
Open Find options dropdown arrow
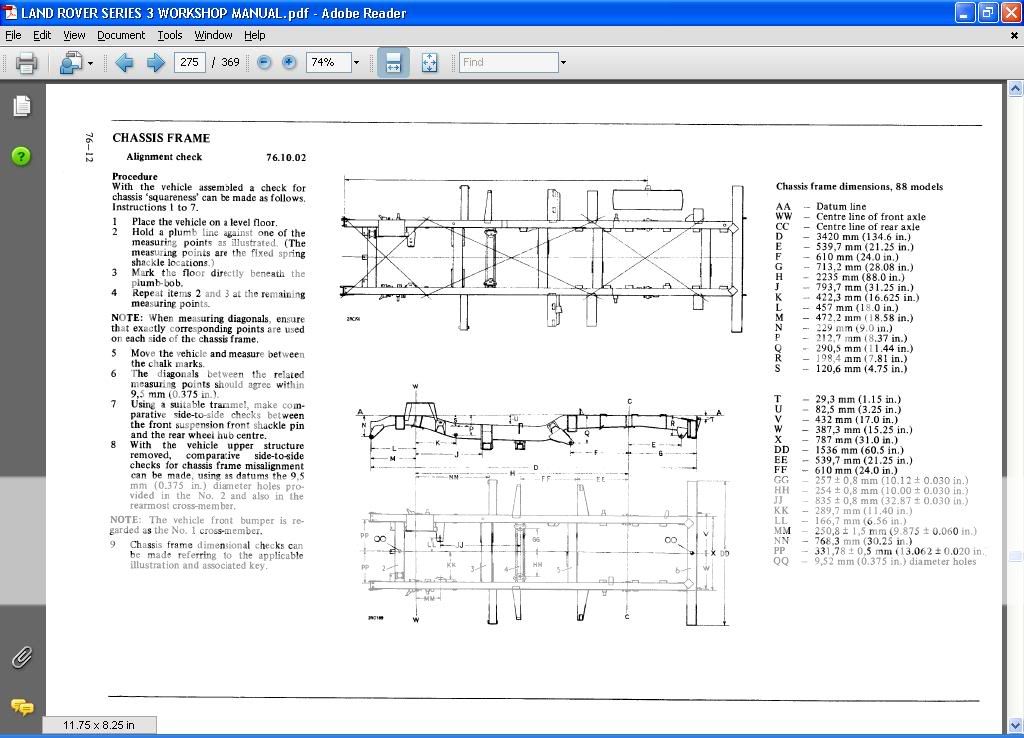(563, 63)
